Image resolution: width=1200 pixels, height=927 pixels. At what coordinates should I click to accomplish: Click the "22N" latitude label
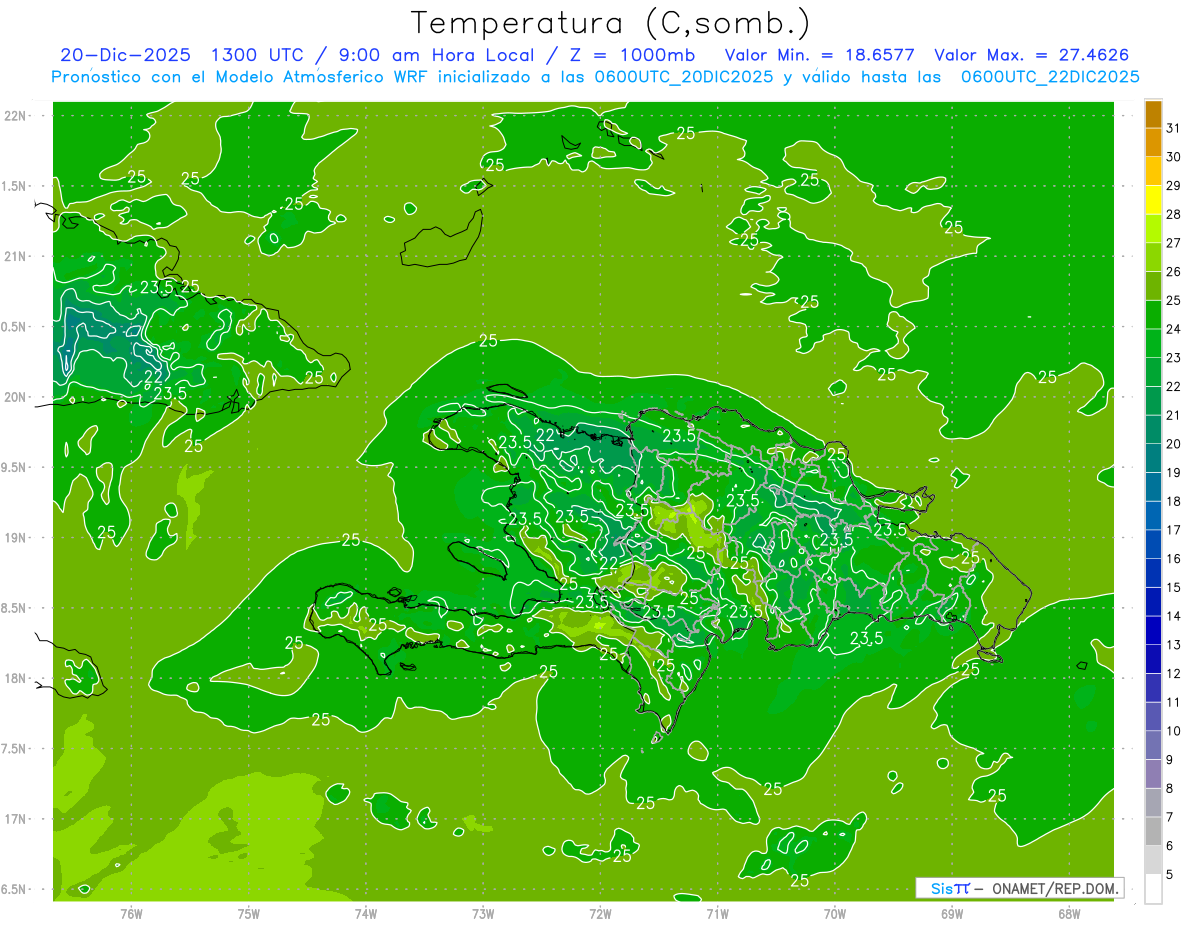(15, 115)
